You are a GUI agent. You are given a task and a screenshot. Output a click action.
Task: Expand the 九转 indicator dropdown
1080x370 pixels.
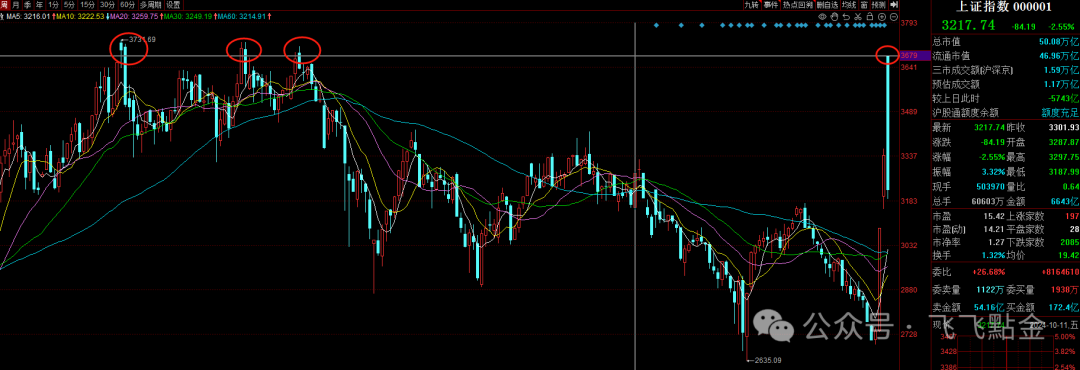pyautogui.click(x=752, y=5)
